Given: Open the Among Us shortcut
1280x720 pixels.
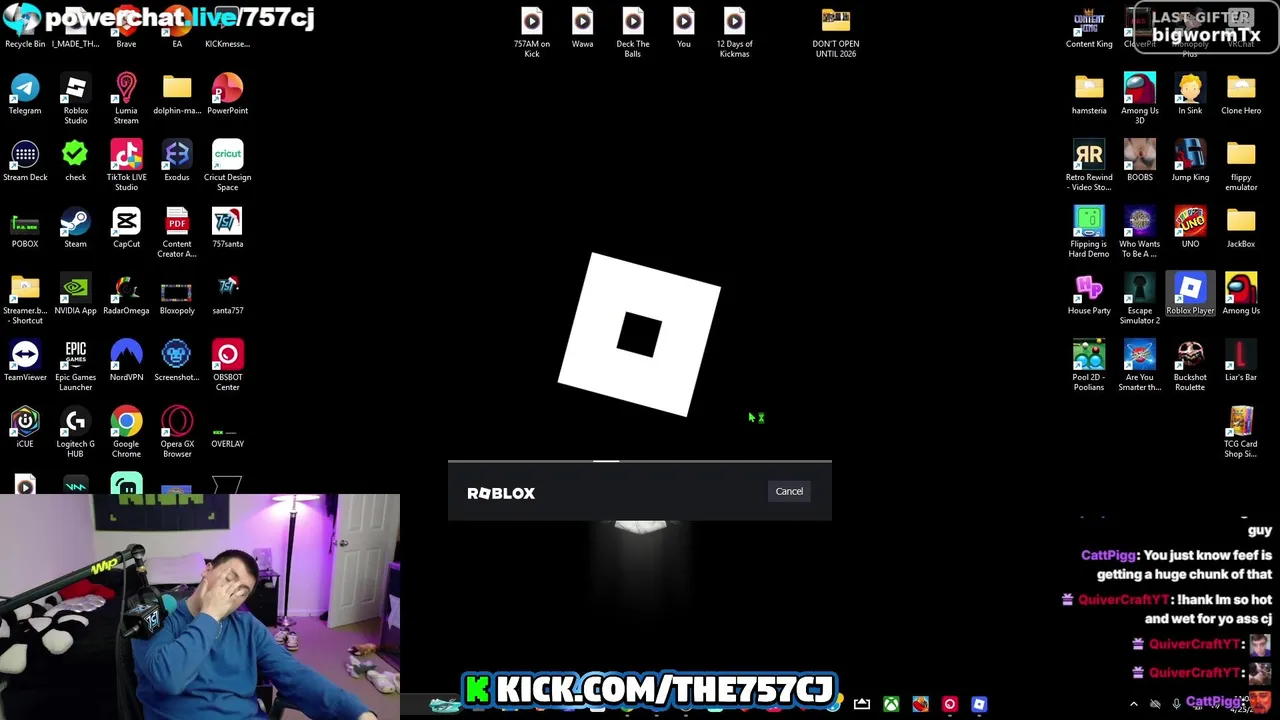Looking at the screenshot, I should (1241, 294).
